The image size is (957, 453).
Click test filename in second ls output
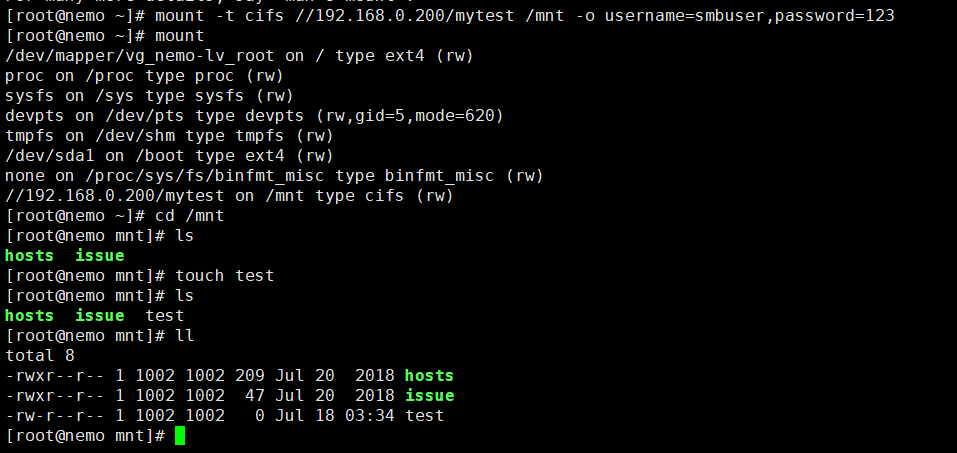(165, 316)
